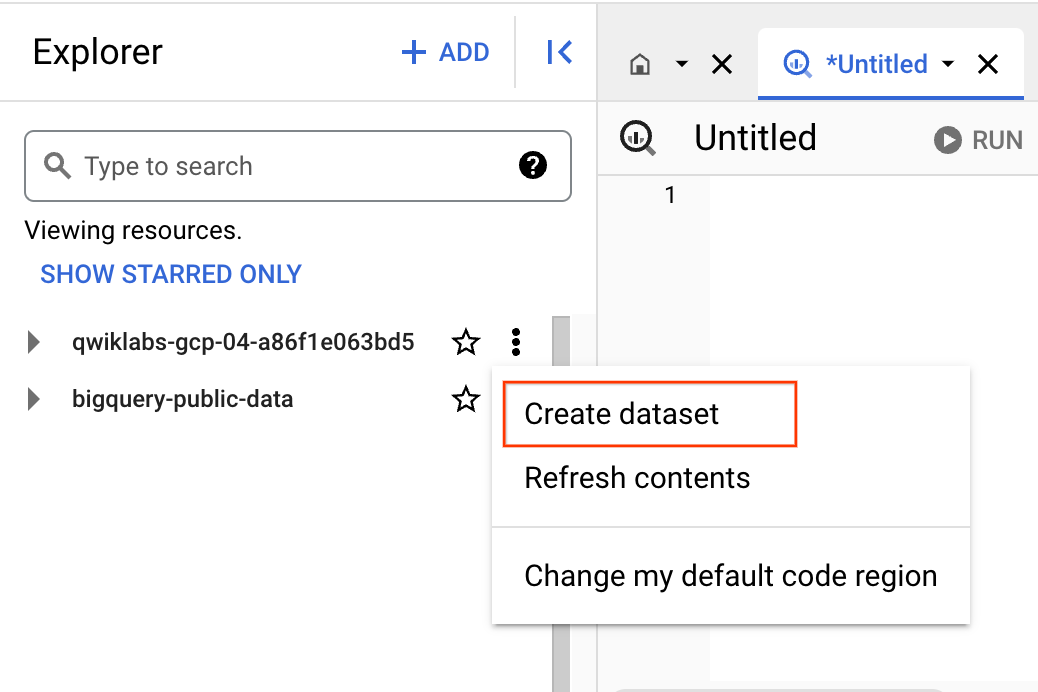Expand the bigquery-public-data tree

coord(33,399)
